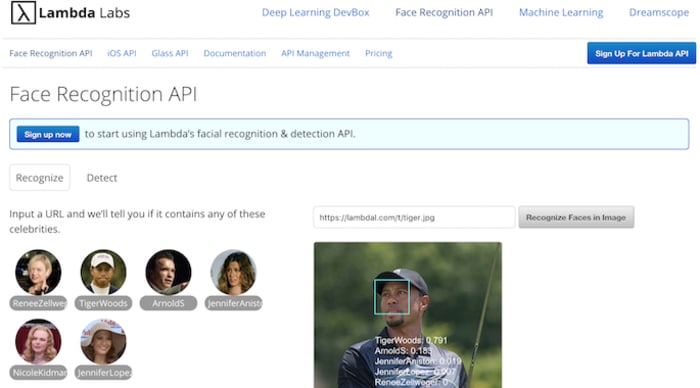Click the TigerWoods name label
Screen dimensions: 700x388
[x=103, y=303]
